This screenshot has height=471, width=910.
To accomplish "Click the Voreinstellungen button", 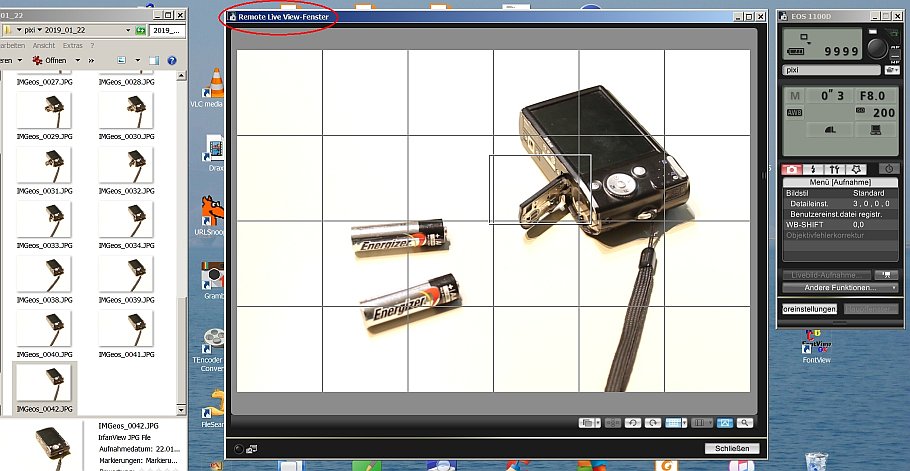I will tap(810, 309).
